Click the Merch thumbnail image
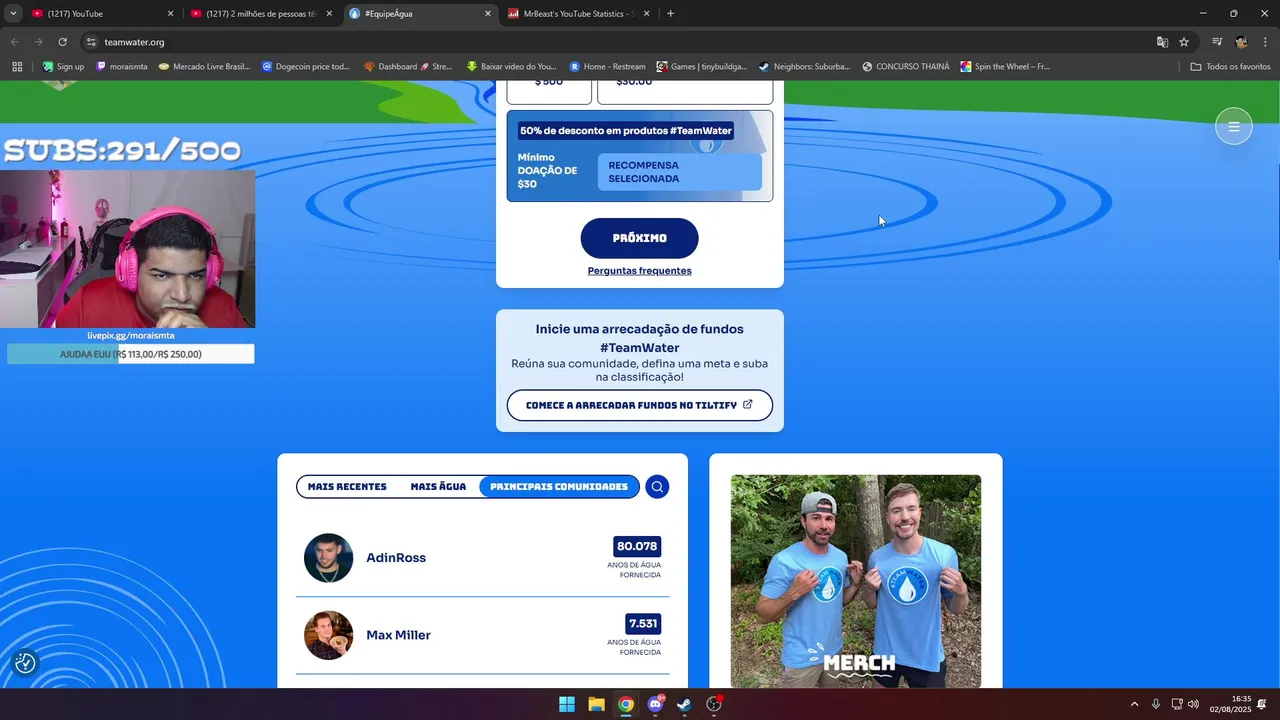The height and width of the screenshot is (720, 1280). pos(856,581)
